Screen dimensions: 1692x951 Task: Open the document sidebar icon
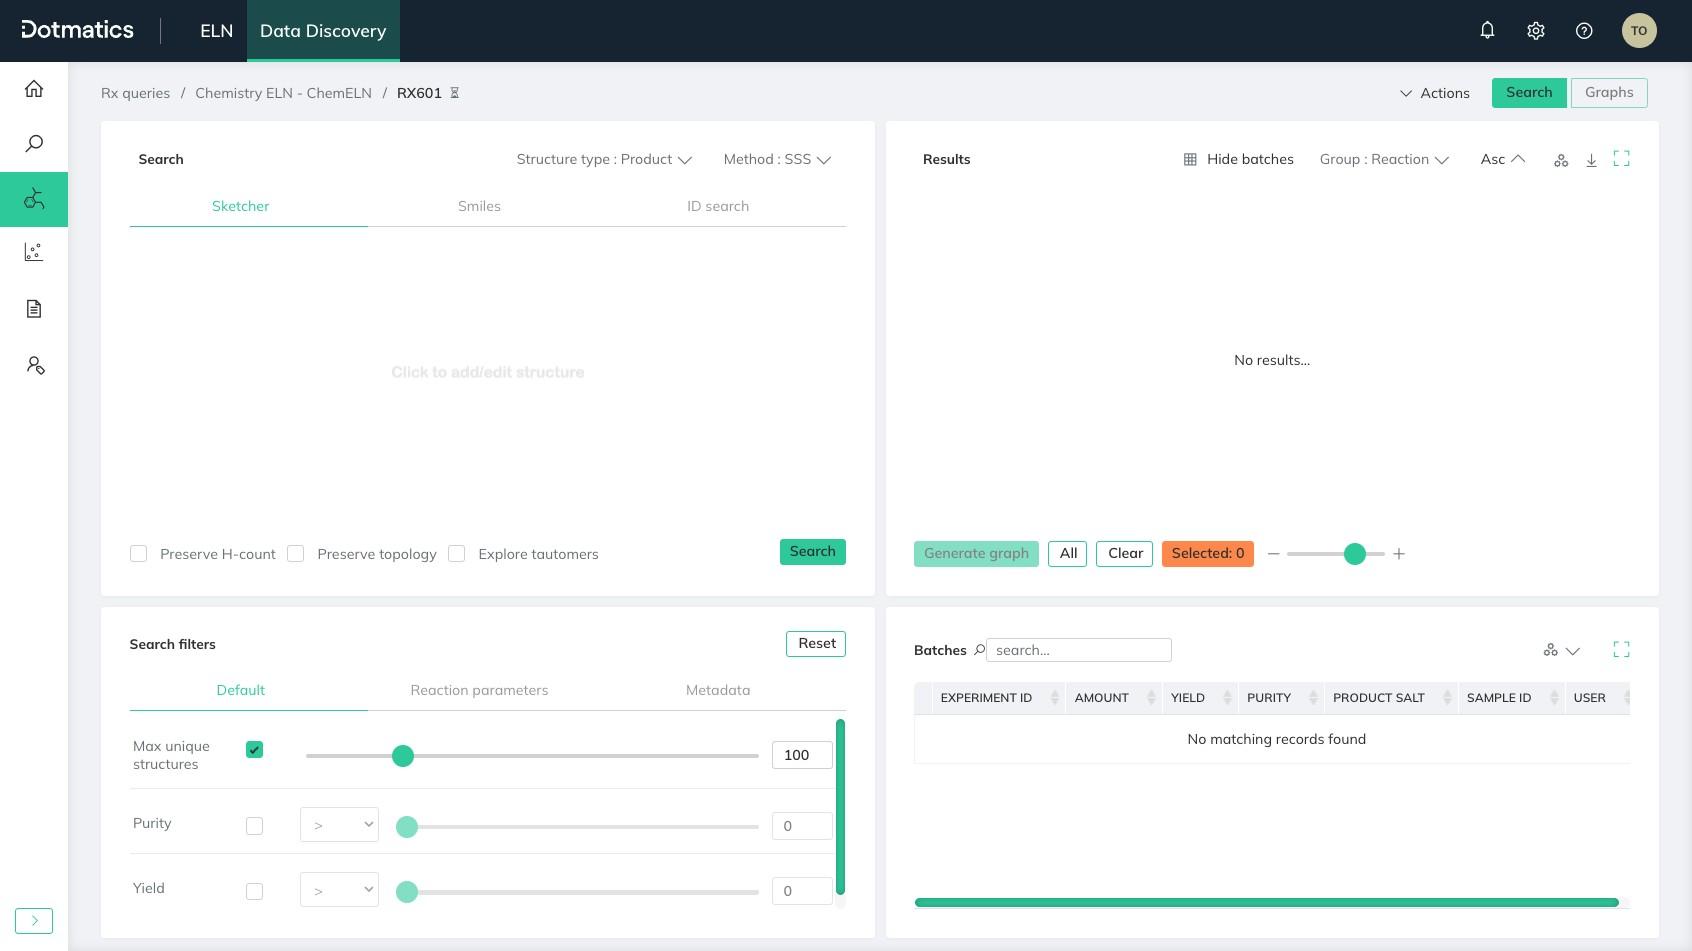pyautogui.click(x=34, y=308)
